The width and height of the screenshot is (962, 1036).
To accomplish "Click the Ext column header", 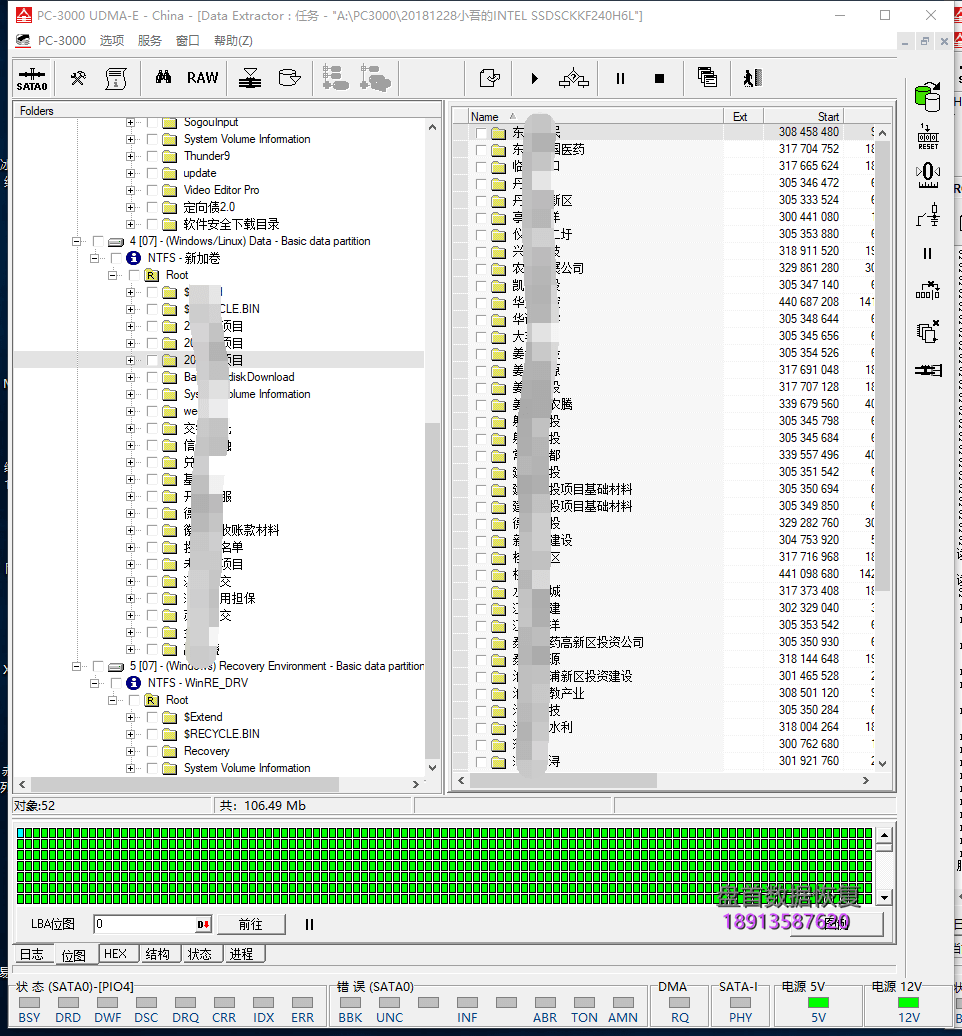I will click(x=743, y=116).
